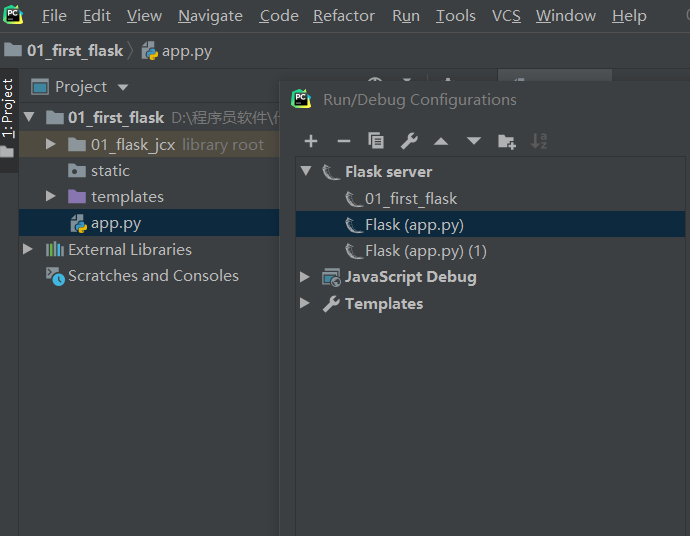Click PyCharm icon in Run/Debug dialog title

301,99
